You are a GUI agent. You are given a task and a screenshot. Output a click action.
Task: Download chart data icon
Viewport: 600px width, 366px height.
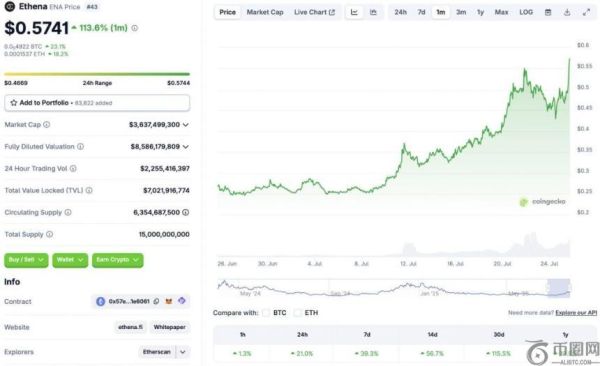(567, 12)
